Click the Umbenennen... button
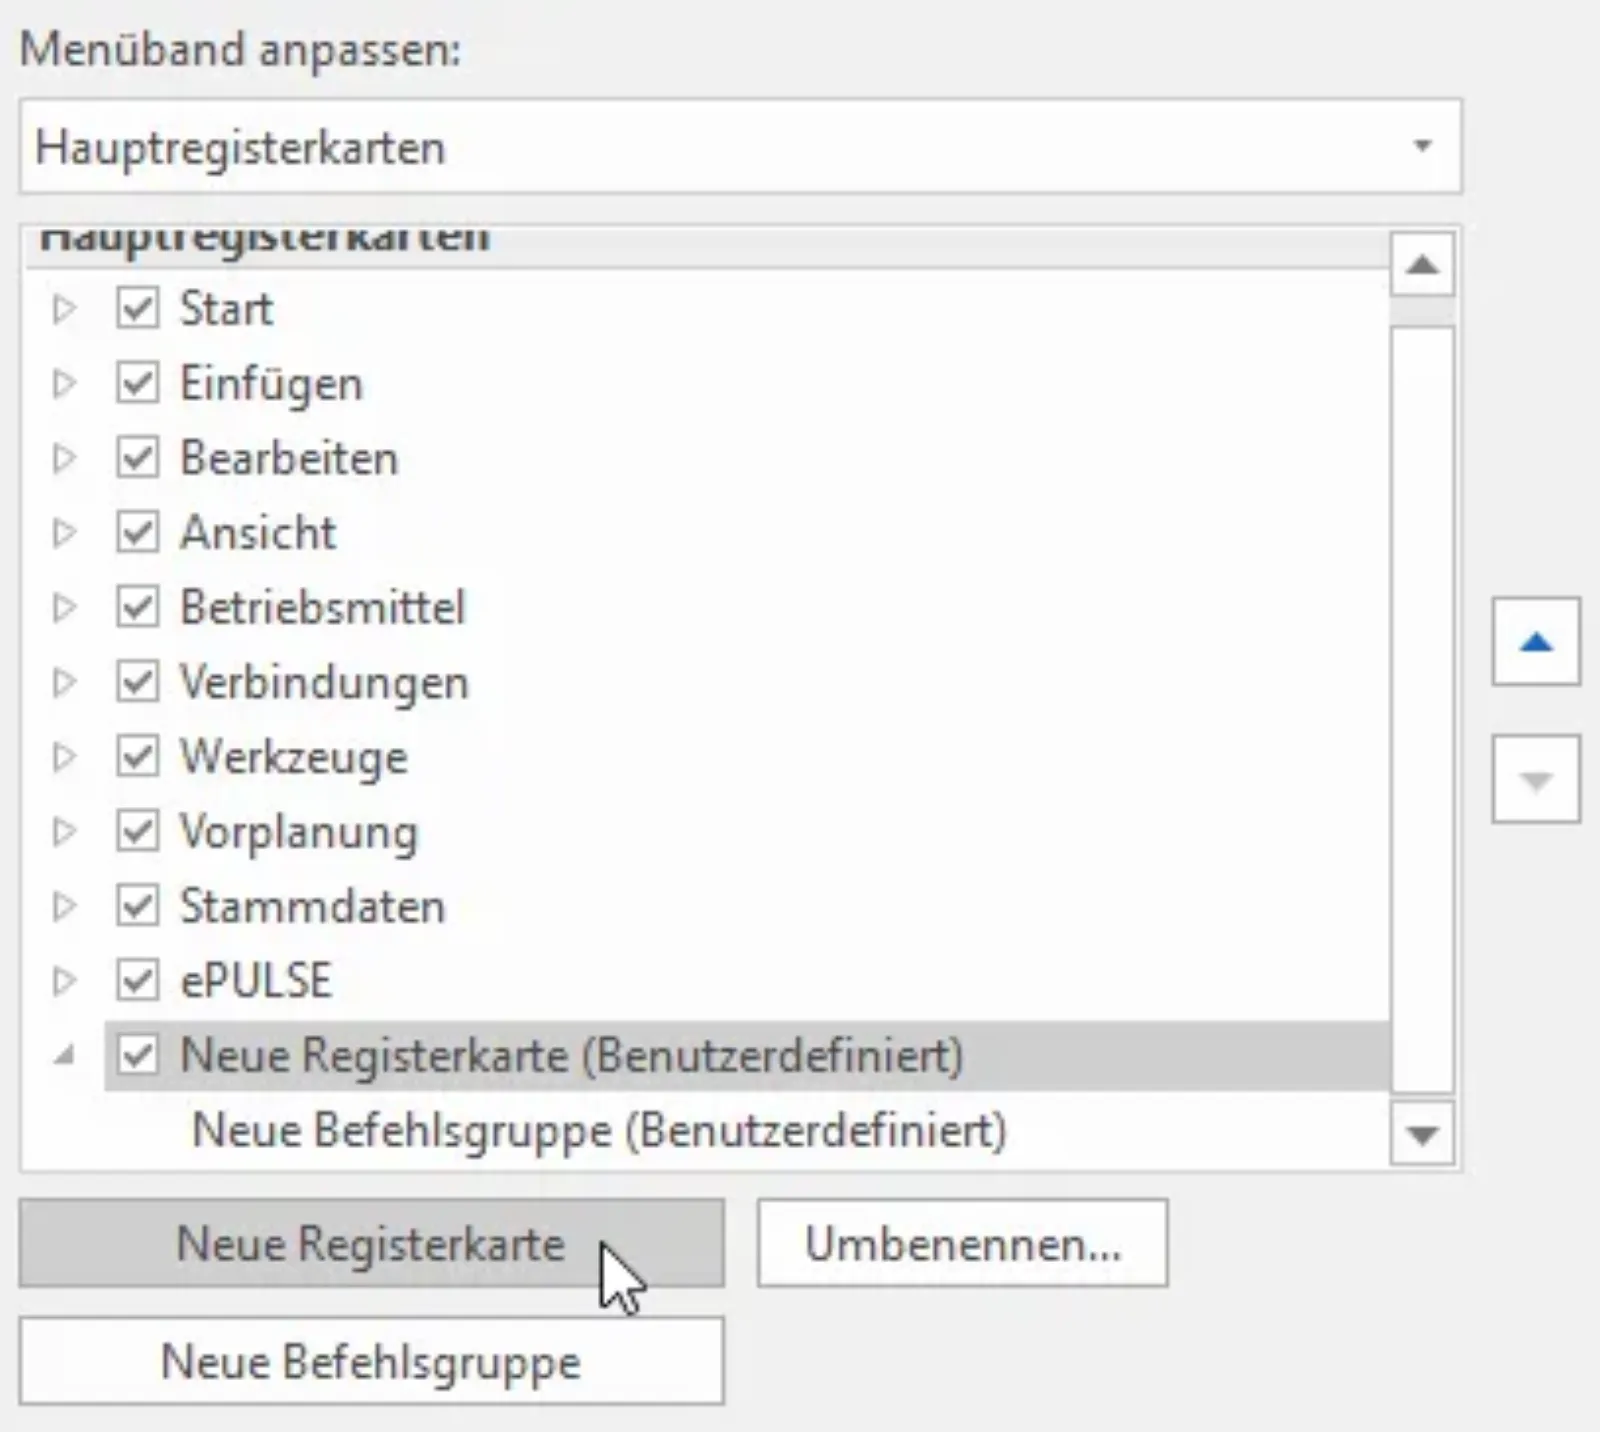Viewport: 1600px width, 1432px height. pos(962,1243)
